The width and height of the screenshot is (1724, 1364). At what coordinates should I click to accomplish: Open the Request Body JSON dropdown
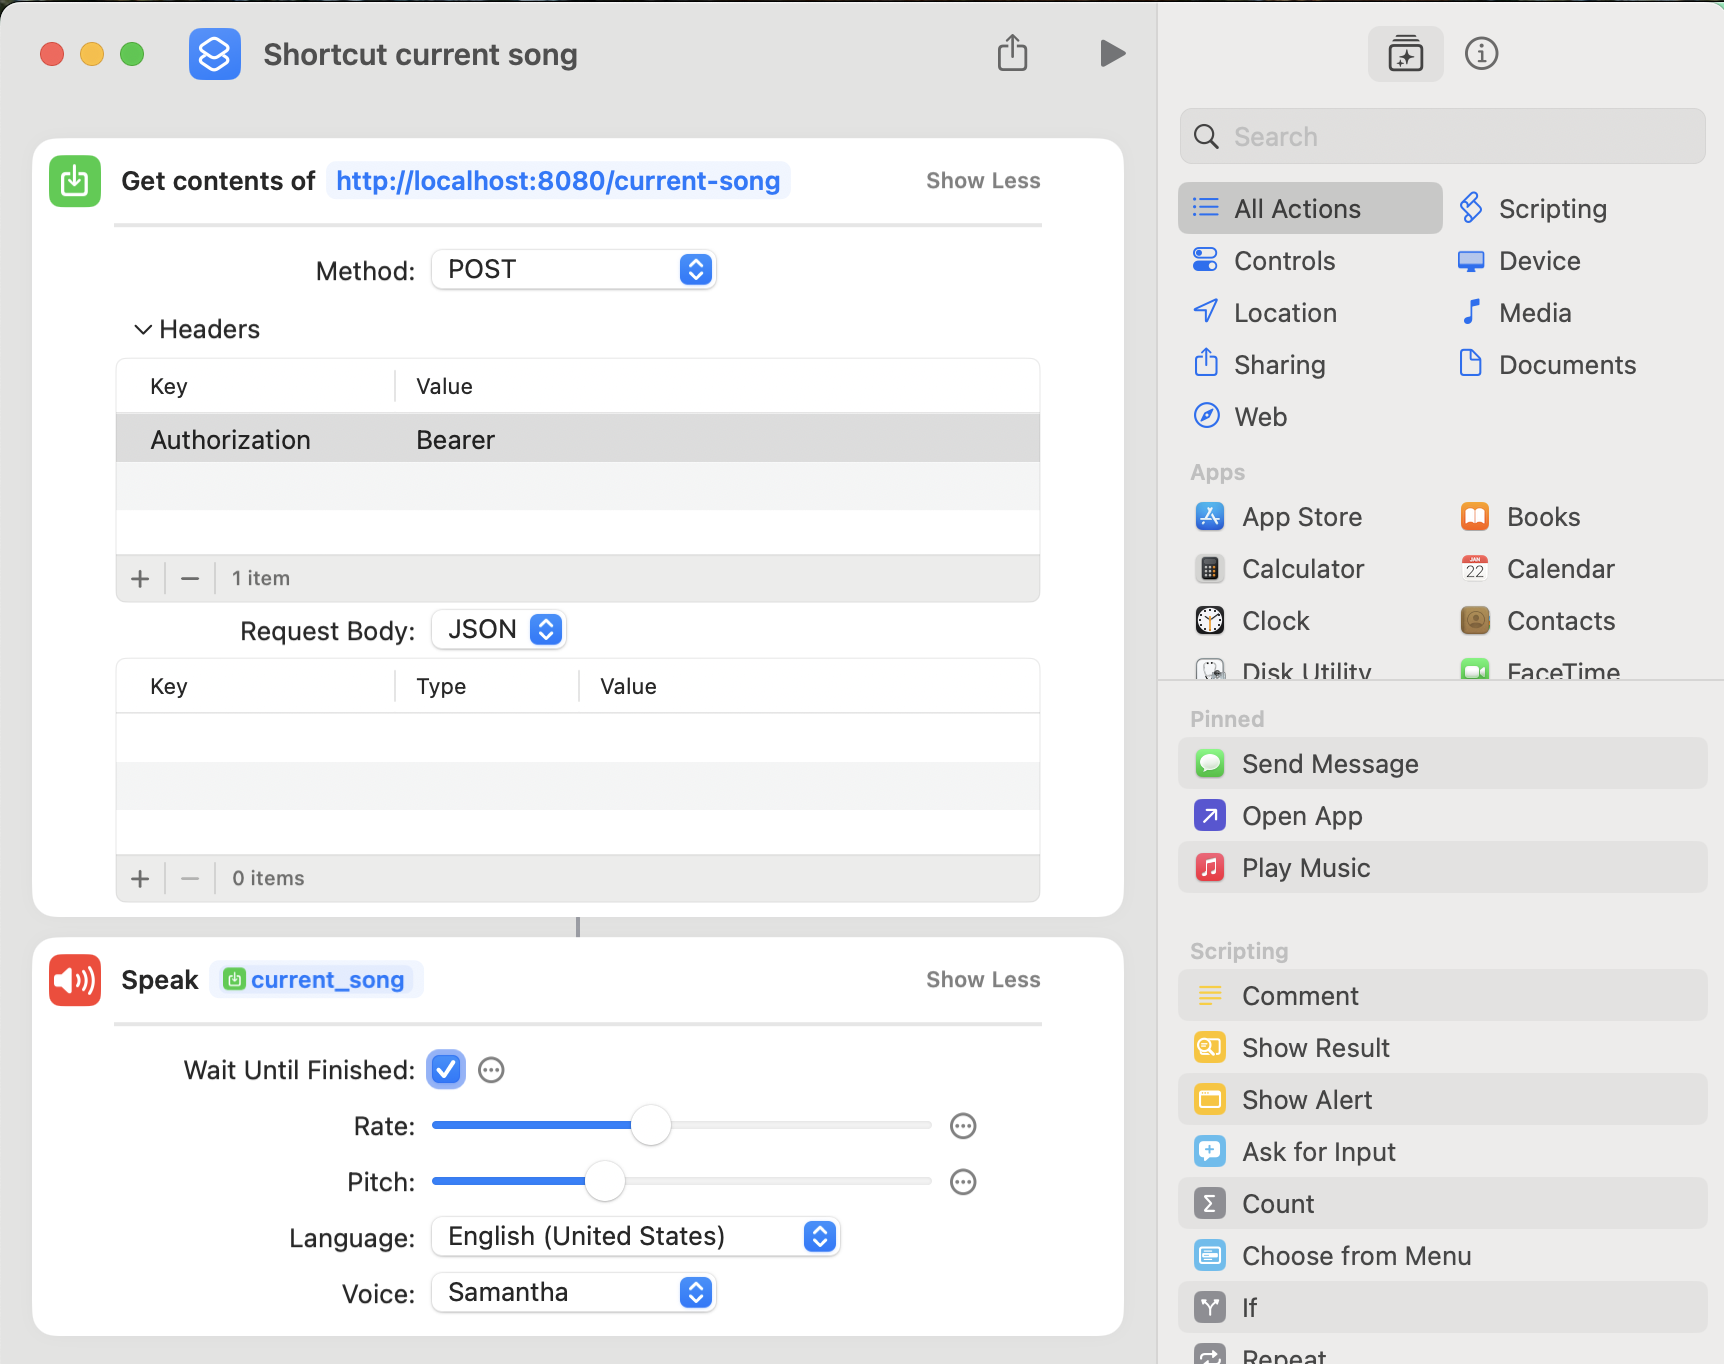(500, 630)
